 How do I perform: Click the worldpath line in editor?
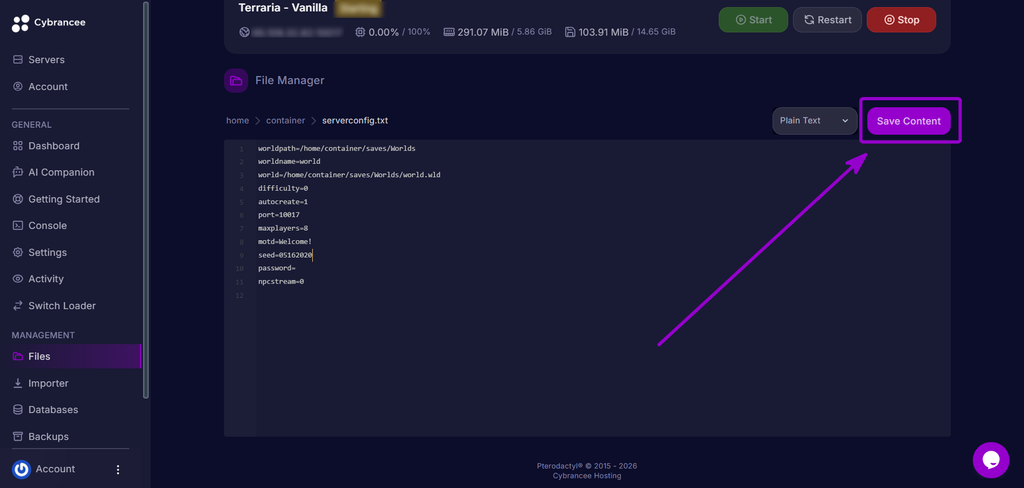337,148
